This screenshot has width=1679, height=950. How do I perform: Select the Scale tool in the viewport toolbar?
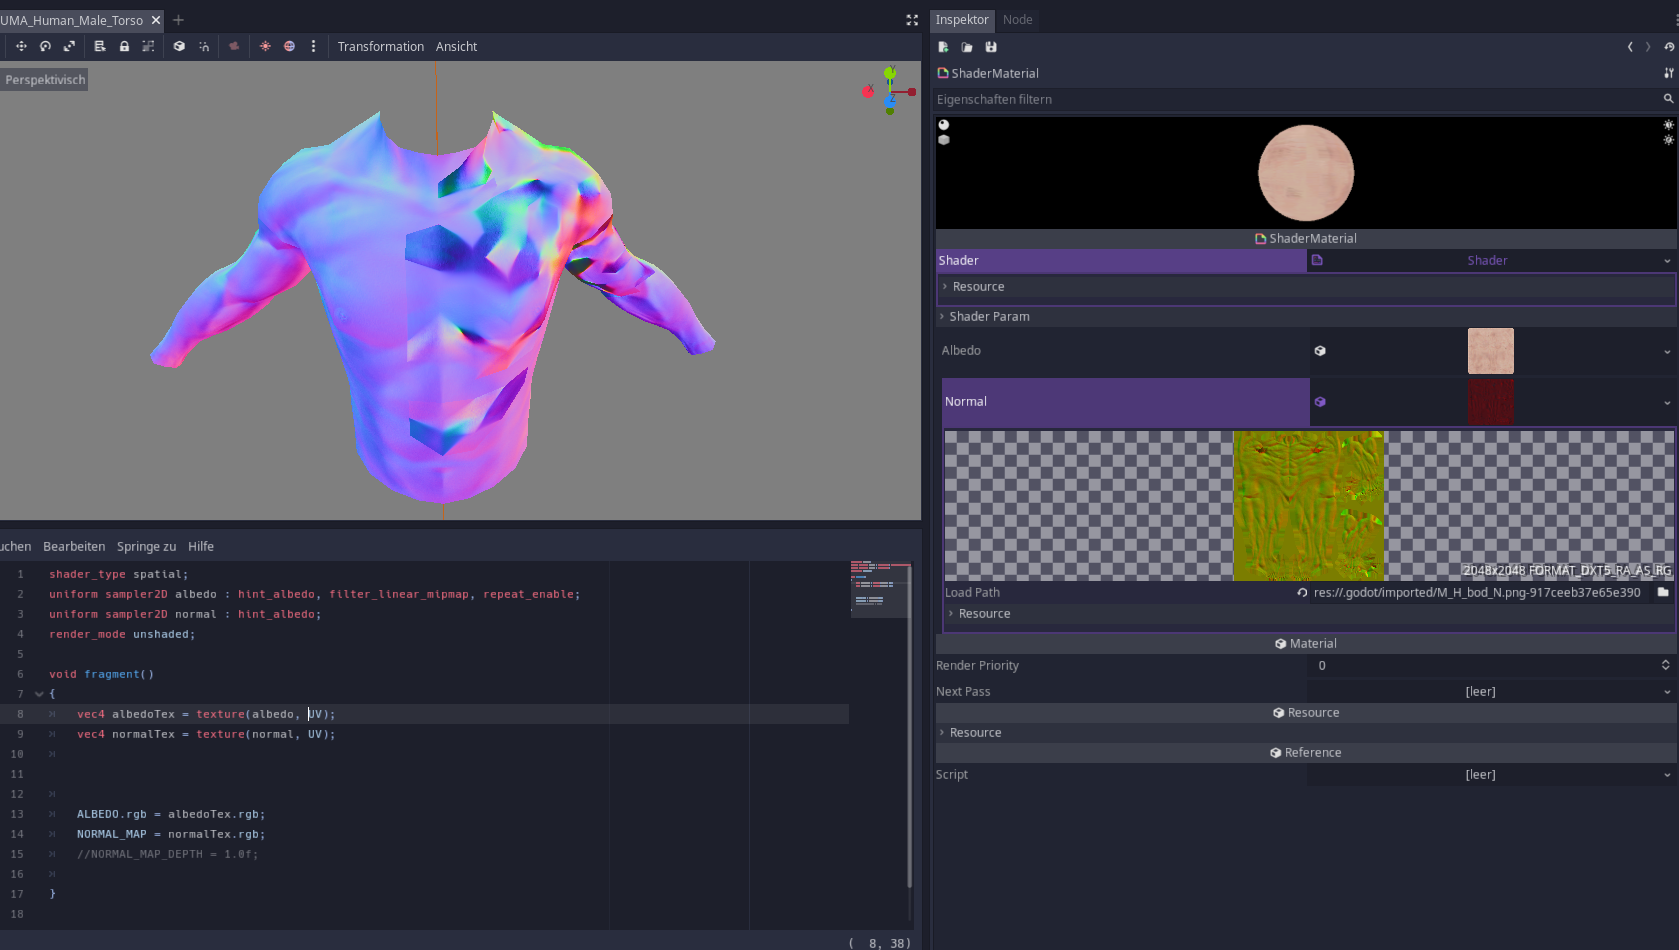coord(69,46)
